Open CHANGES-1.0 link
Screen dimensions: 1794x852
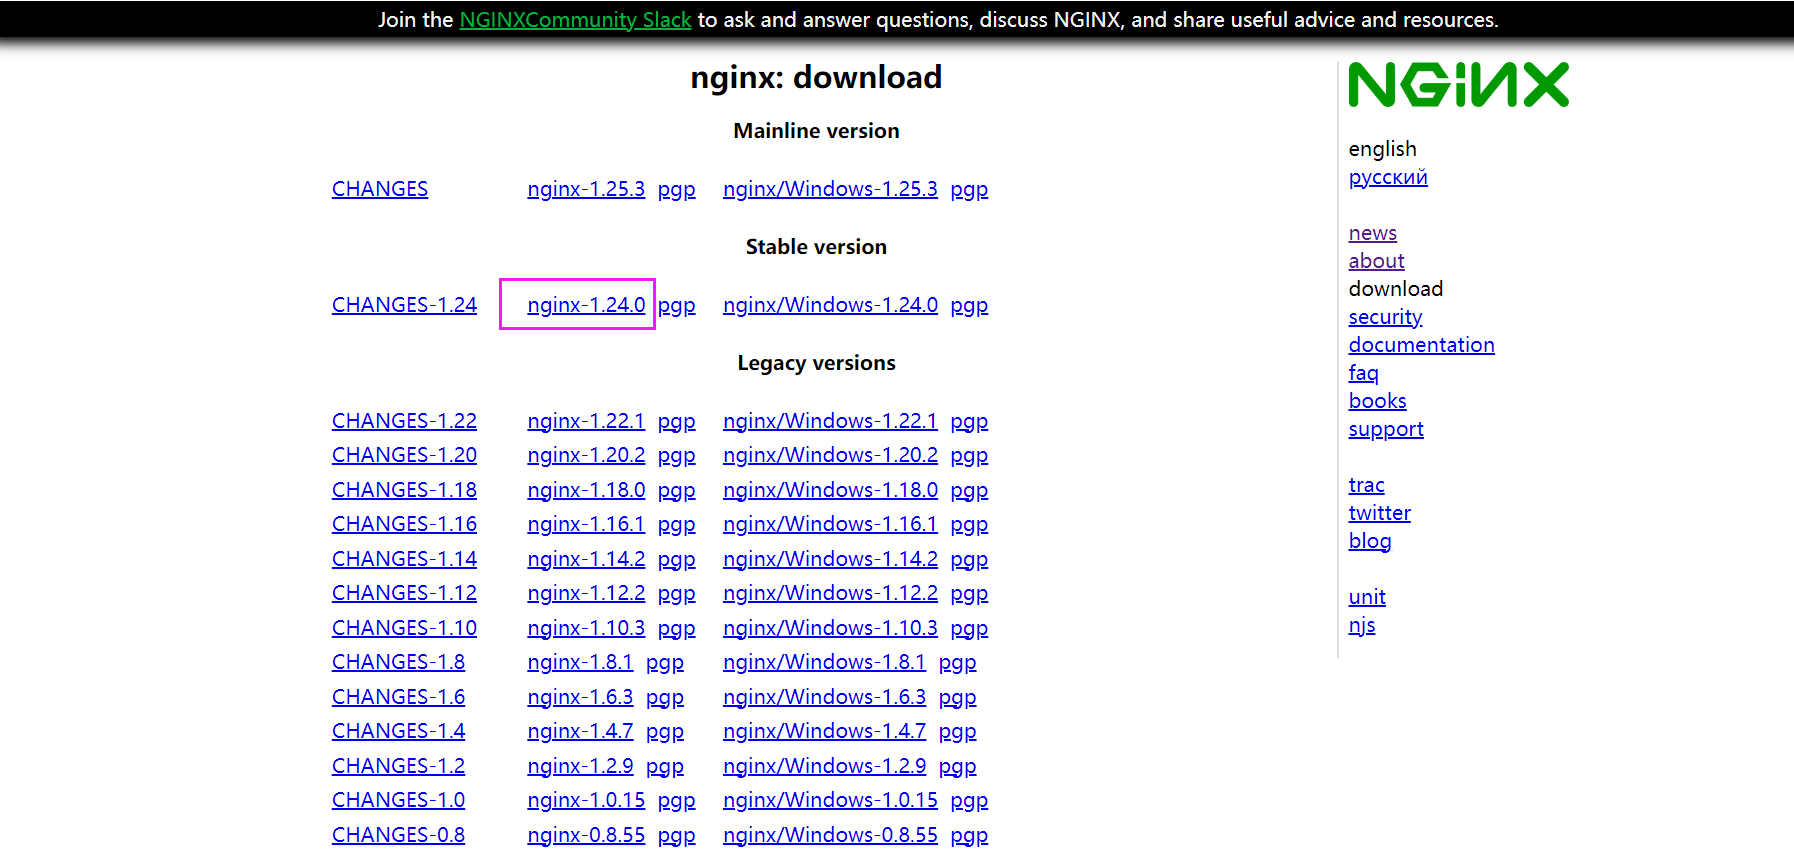tap(398, 800)
